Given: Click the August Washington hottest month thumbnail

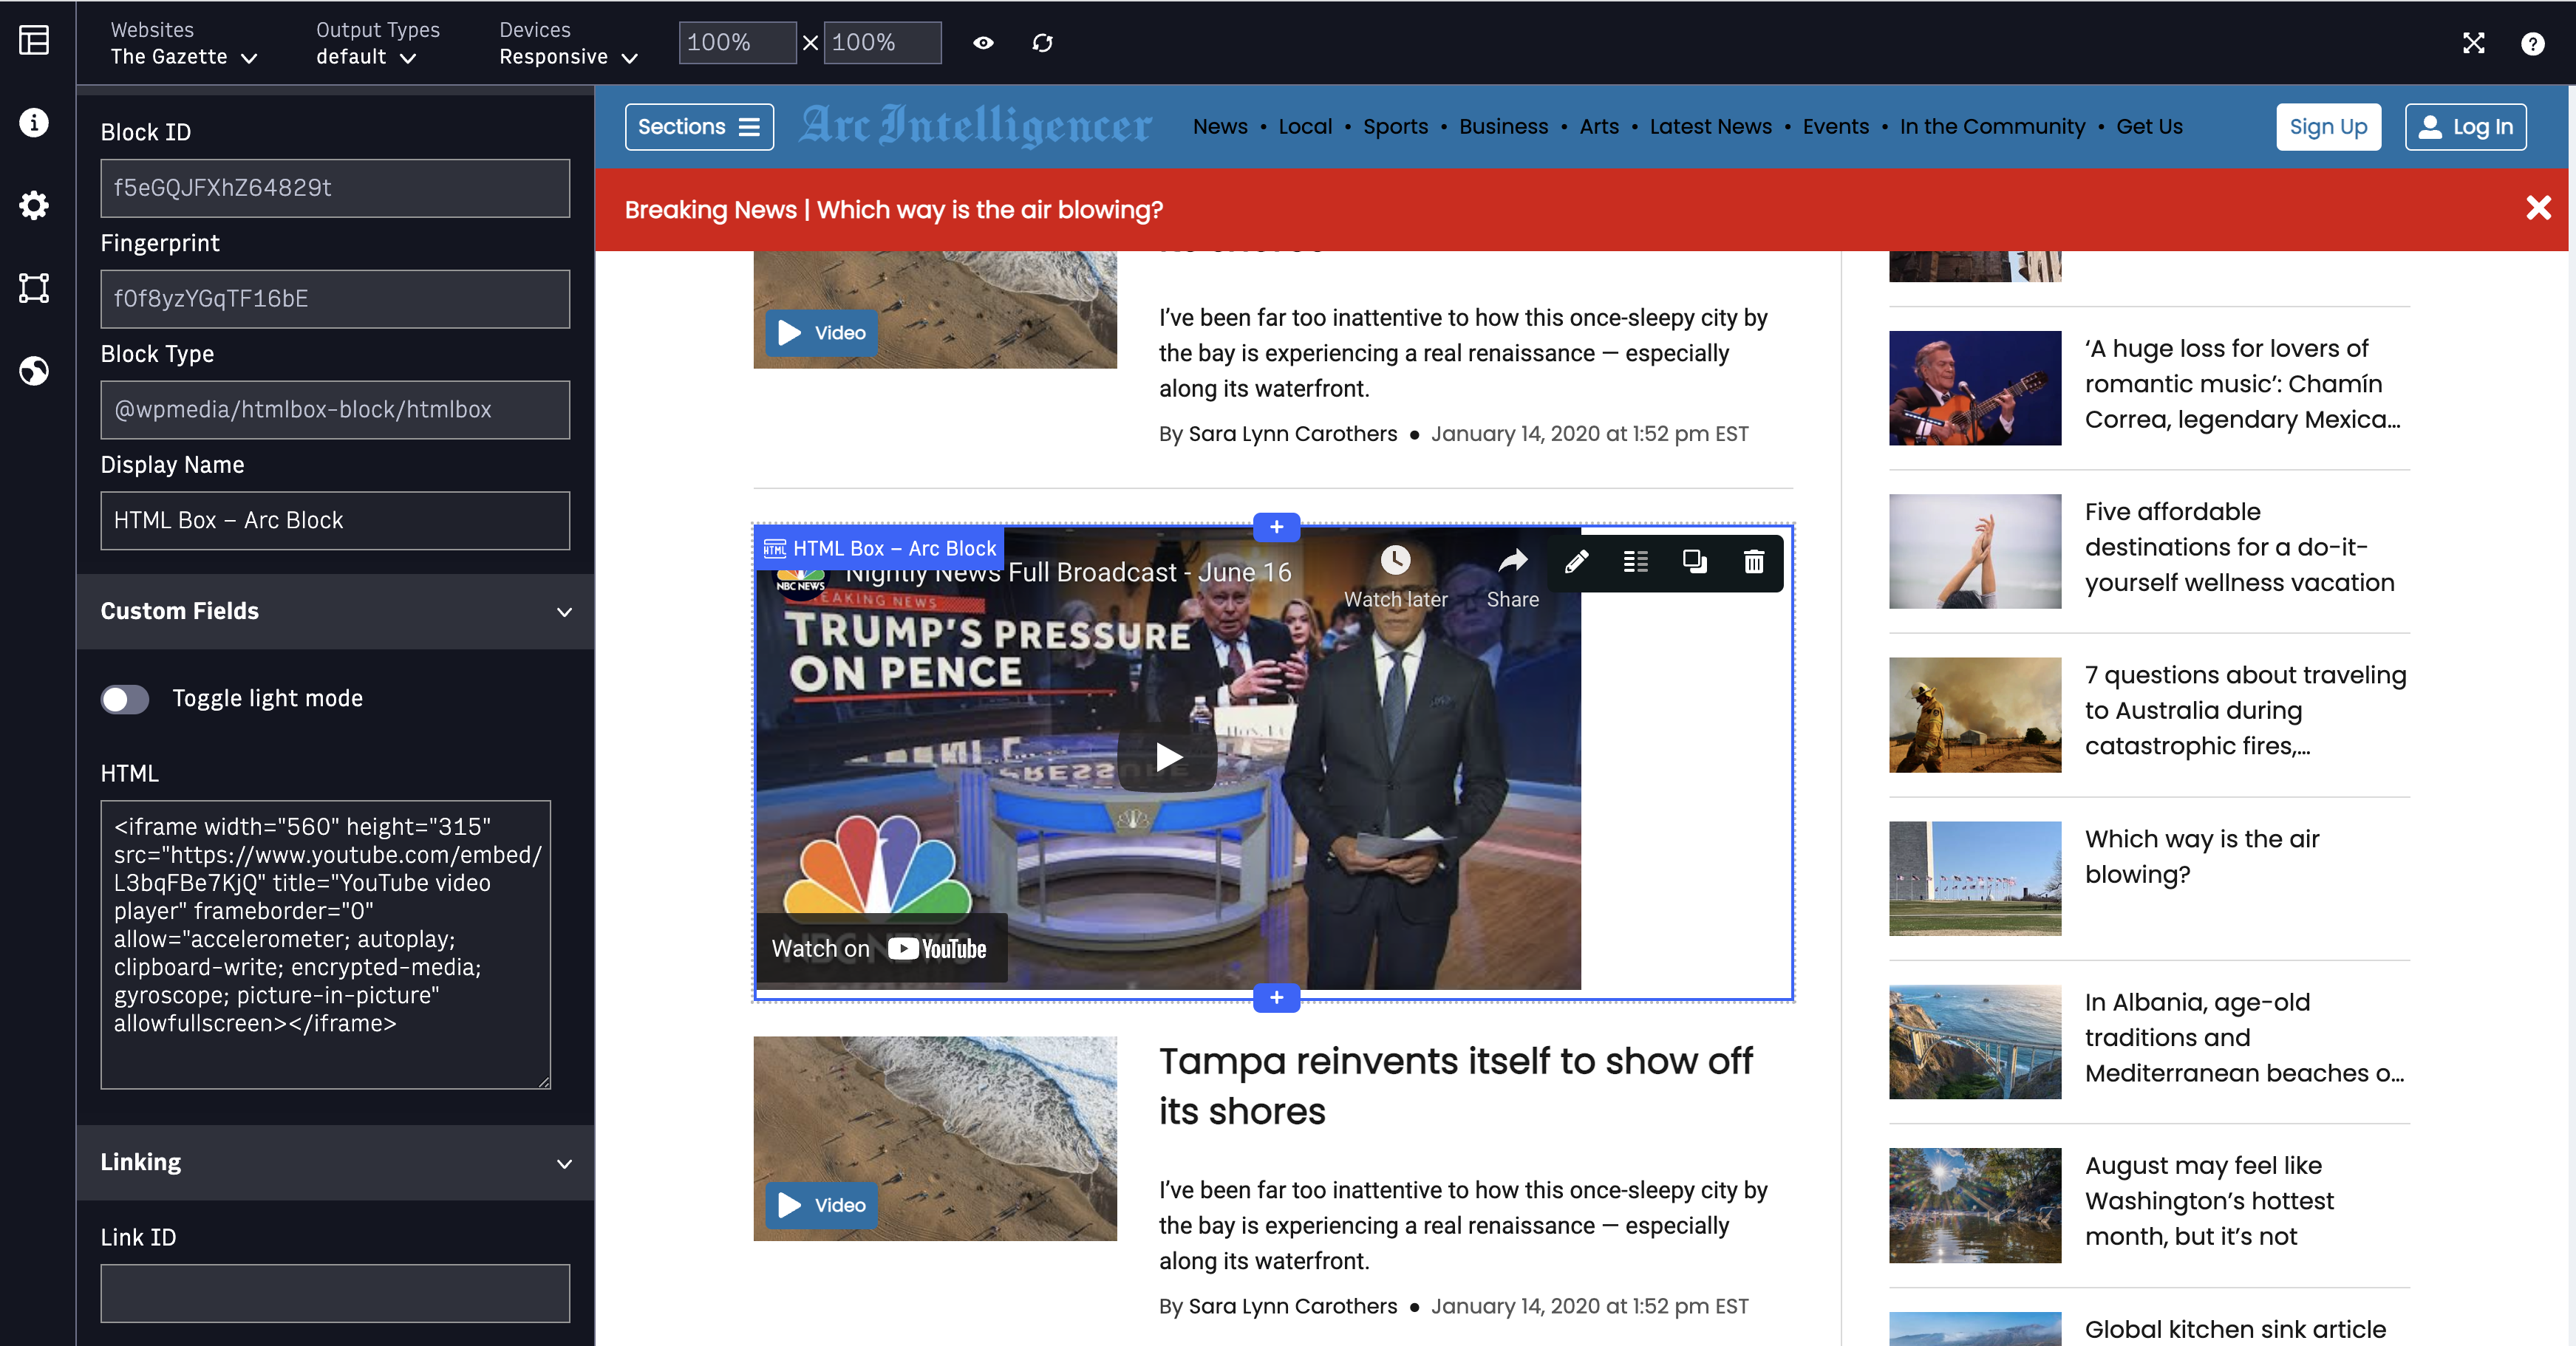Looking at the screenshot, I should 1975,1205.
